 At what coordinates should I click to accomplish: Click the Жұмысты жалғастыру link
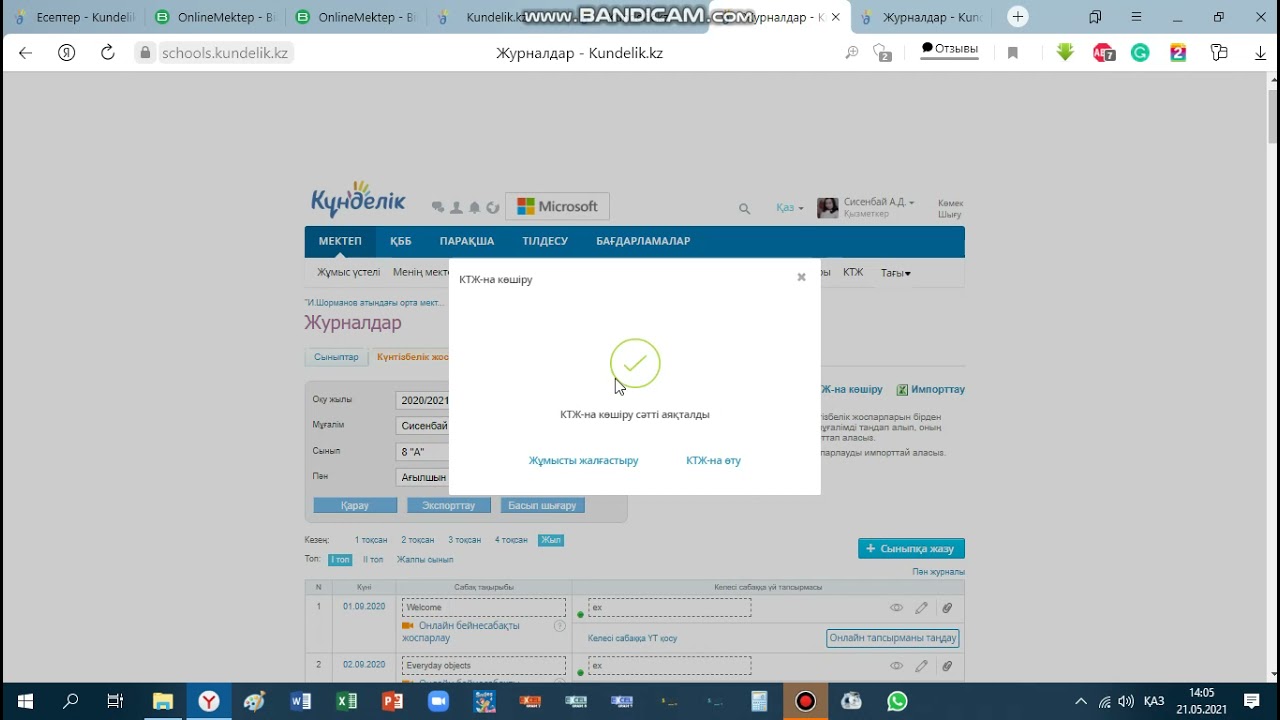[x=583, y=461]
